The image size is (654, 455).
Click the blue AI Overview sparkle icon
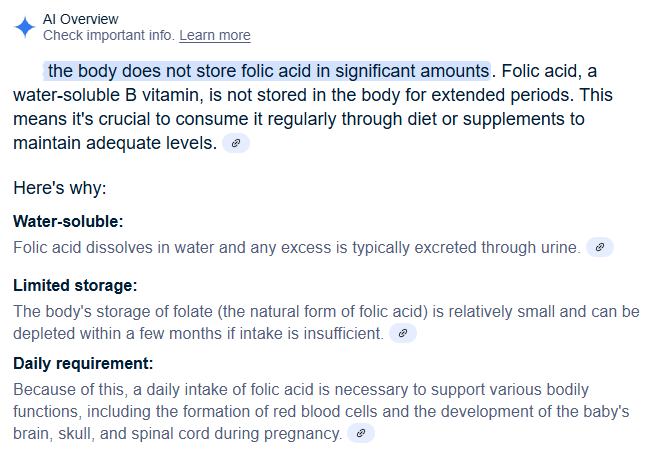coord(25,27)
